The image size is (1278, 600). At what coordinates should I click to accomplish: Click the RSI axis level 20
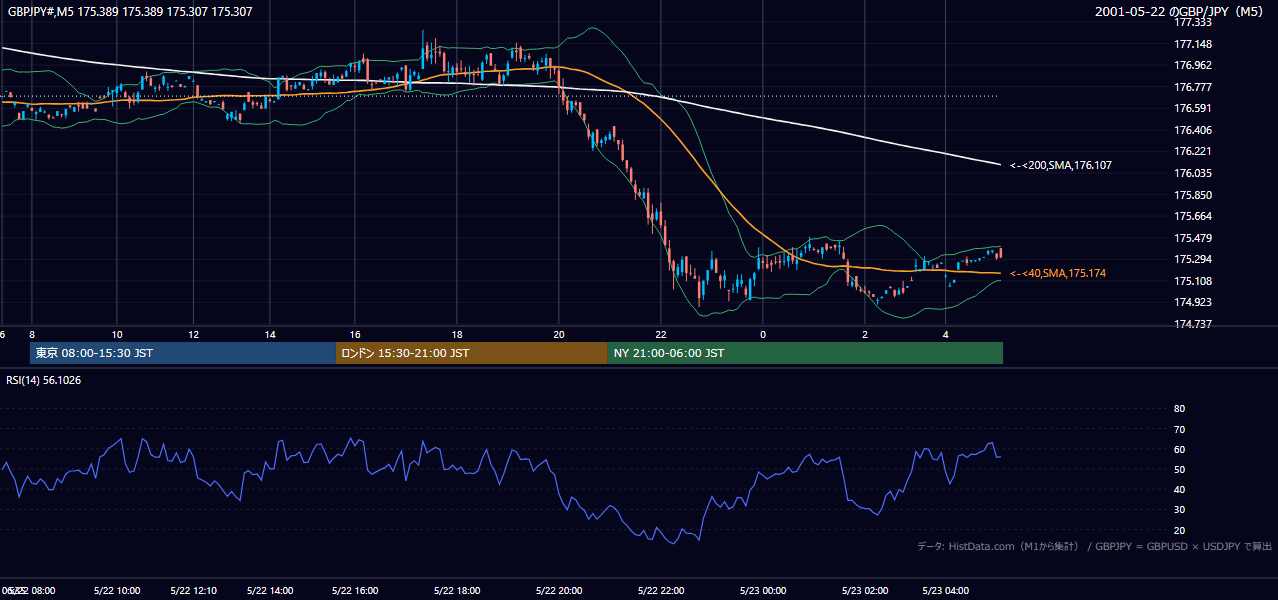point(1179,530)
